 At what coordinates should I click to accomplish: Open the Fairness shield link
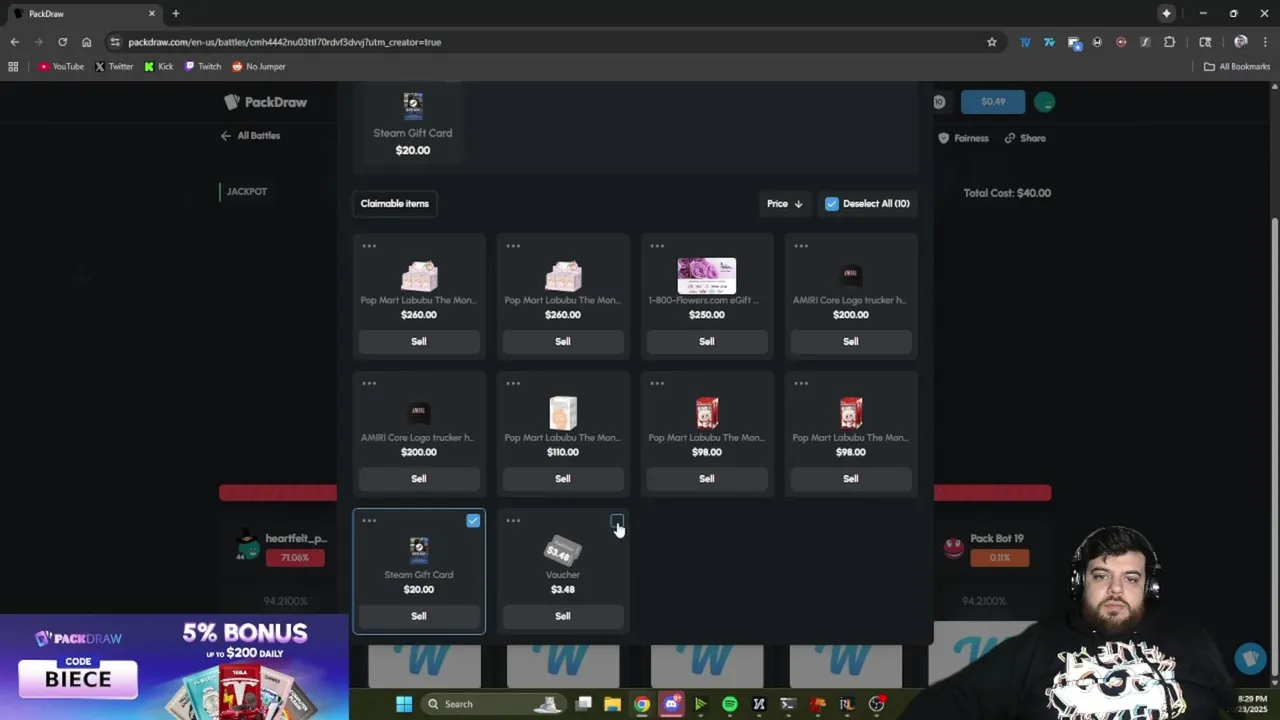[x=964, y=138]
